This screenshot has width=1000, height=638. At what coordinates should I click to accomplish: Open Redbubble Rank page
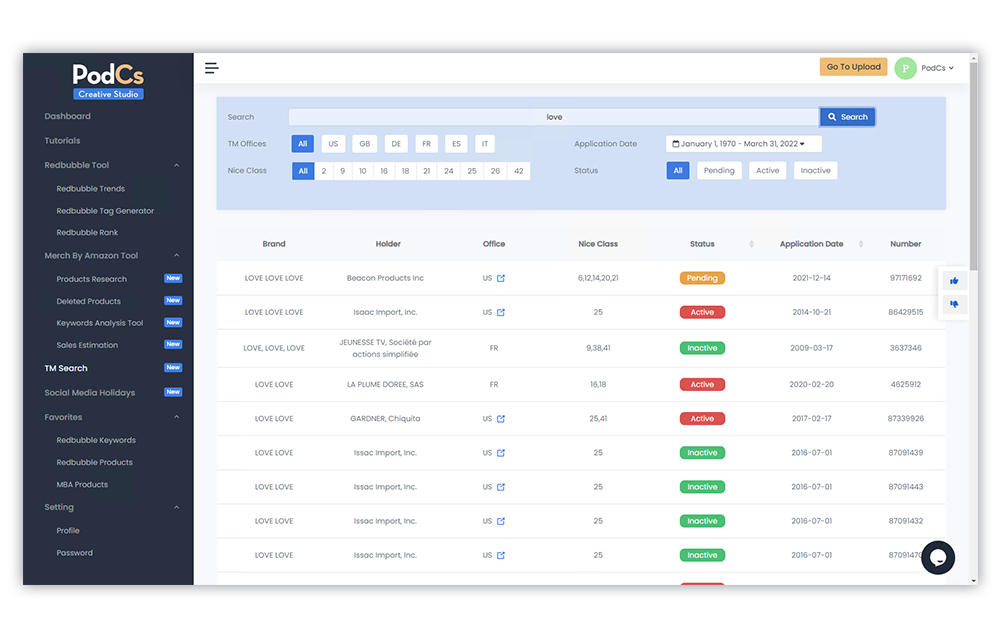pyautogui.click(x=87, y=233)
